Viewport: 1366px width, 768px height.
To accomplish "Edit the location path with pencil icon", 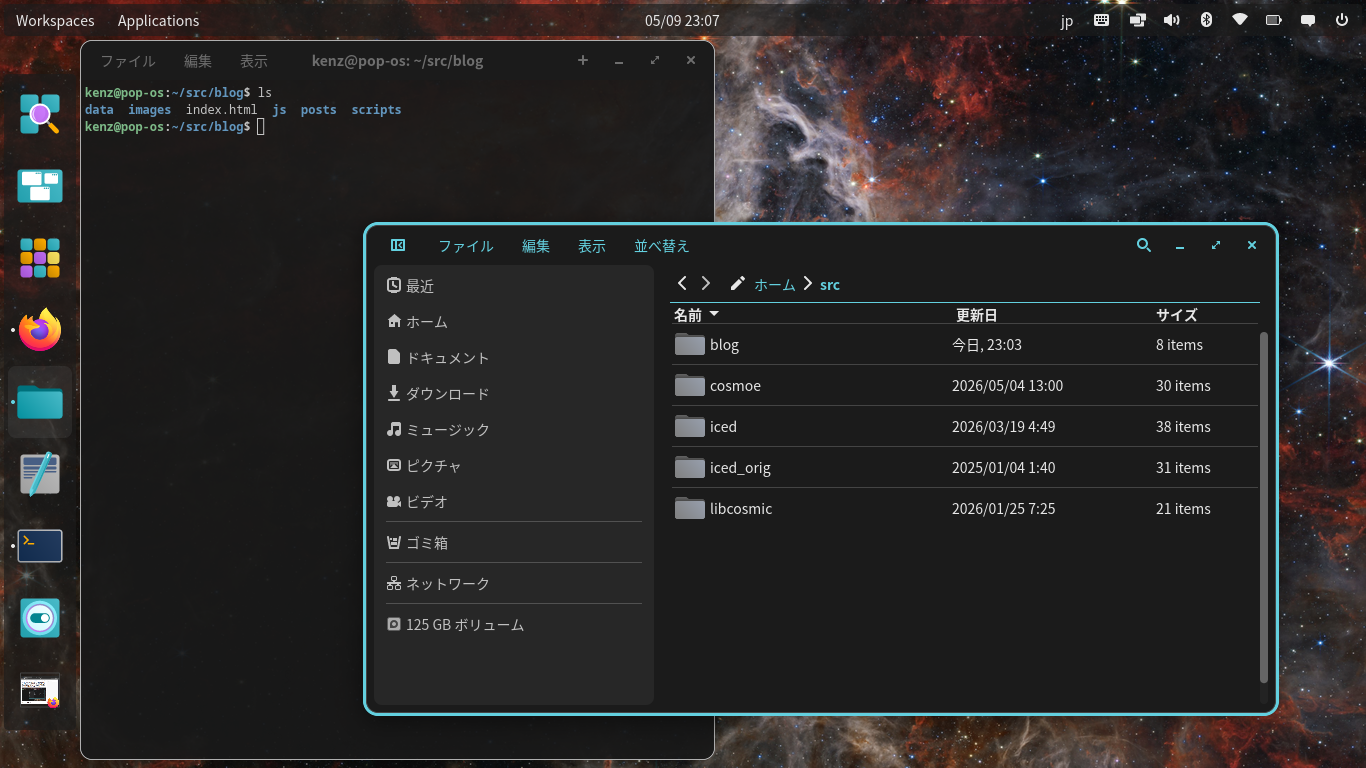I will (x=738, y=284).
